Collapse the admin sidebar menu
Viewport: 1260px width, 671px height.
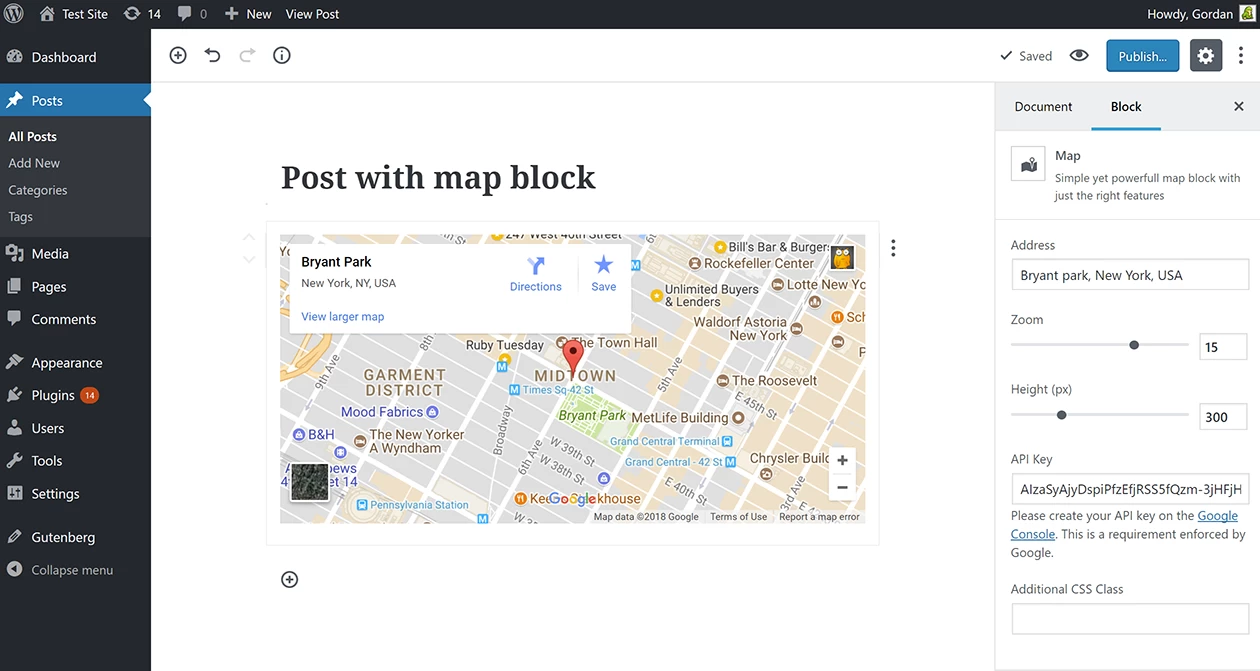tap(75, 570)
